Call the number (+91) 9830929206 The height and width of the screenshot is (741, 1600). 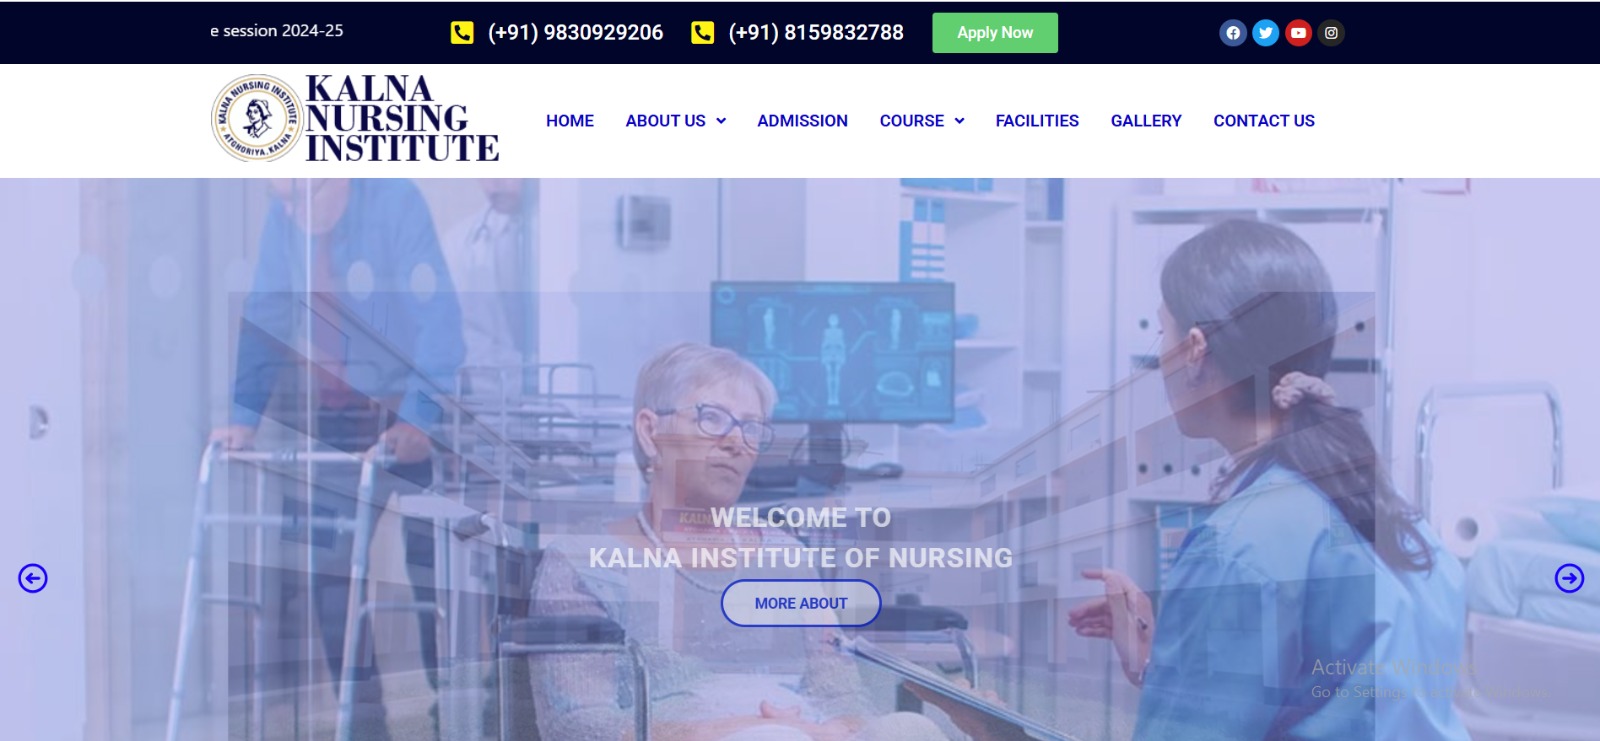(x=575, y=33)
